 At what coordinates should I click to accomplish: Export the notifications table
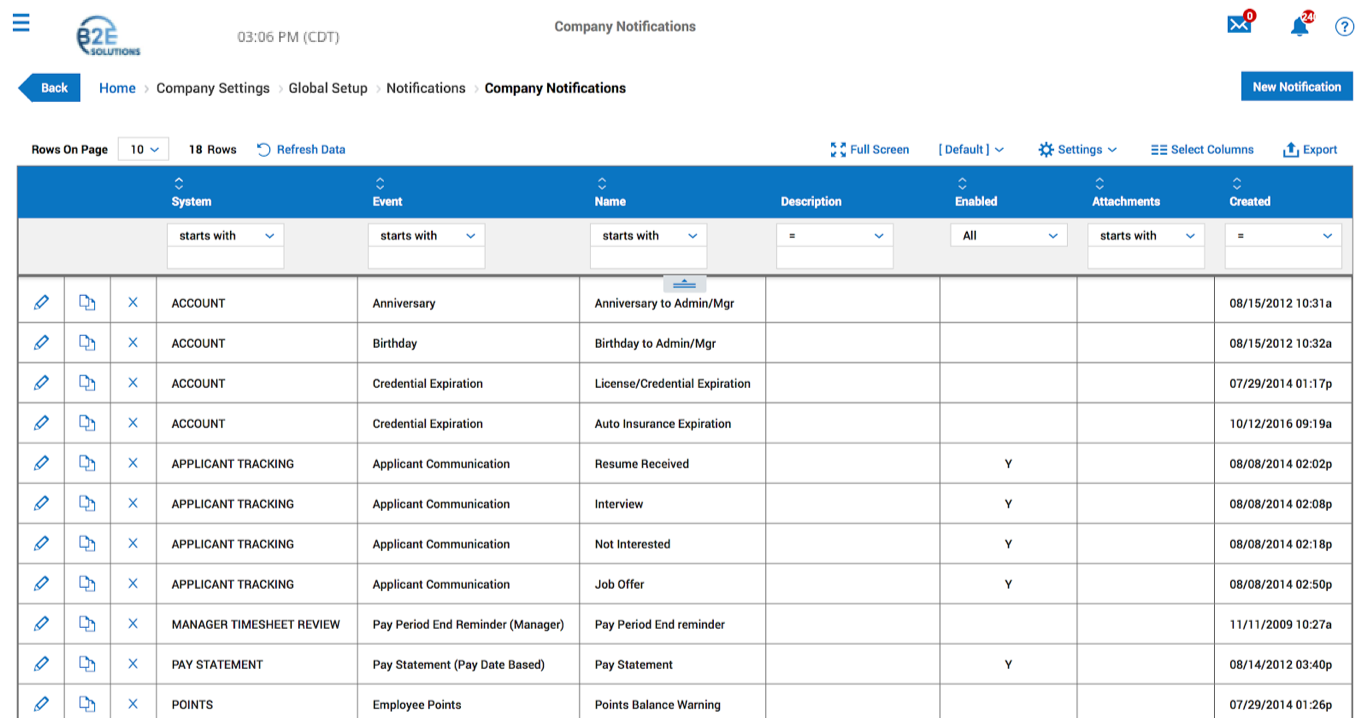[1310, 149]
